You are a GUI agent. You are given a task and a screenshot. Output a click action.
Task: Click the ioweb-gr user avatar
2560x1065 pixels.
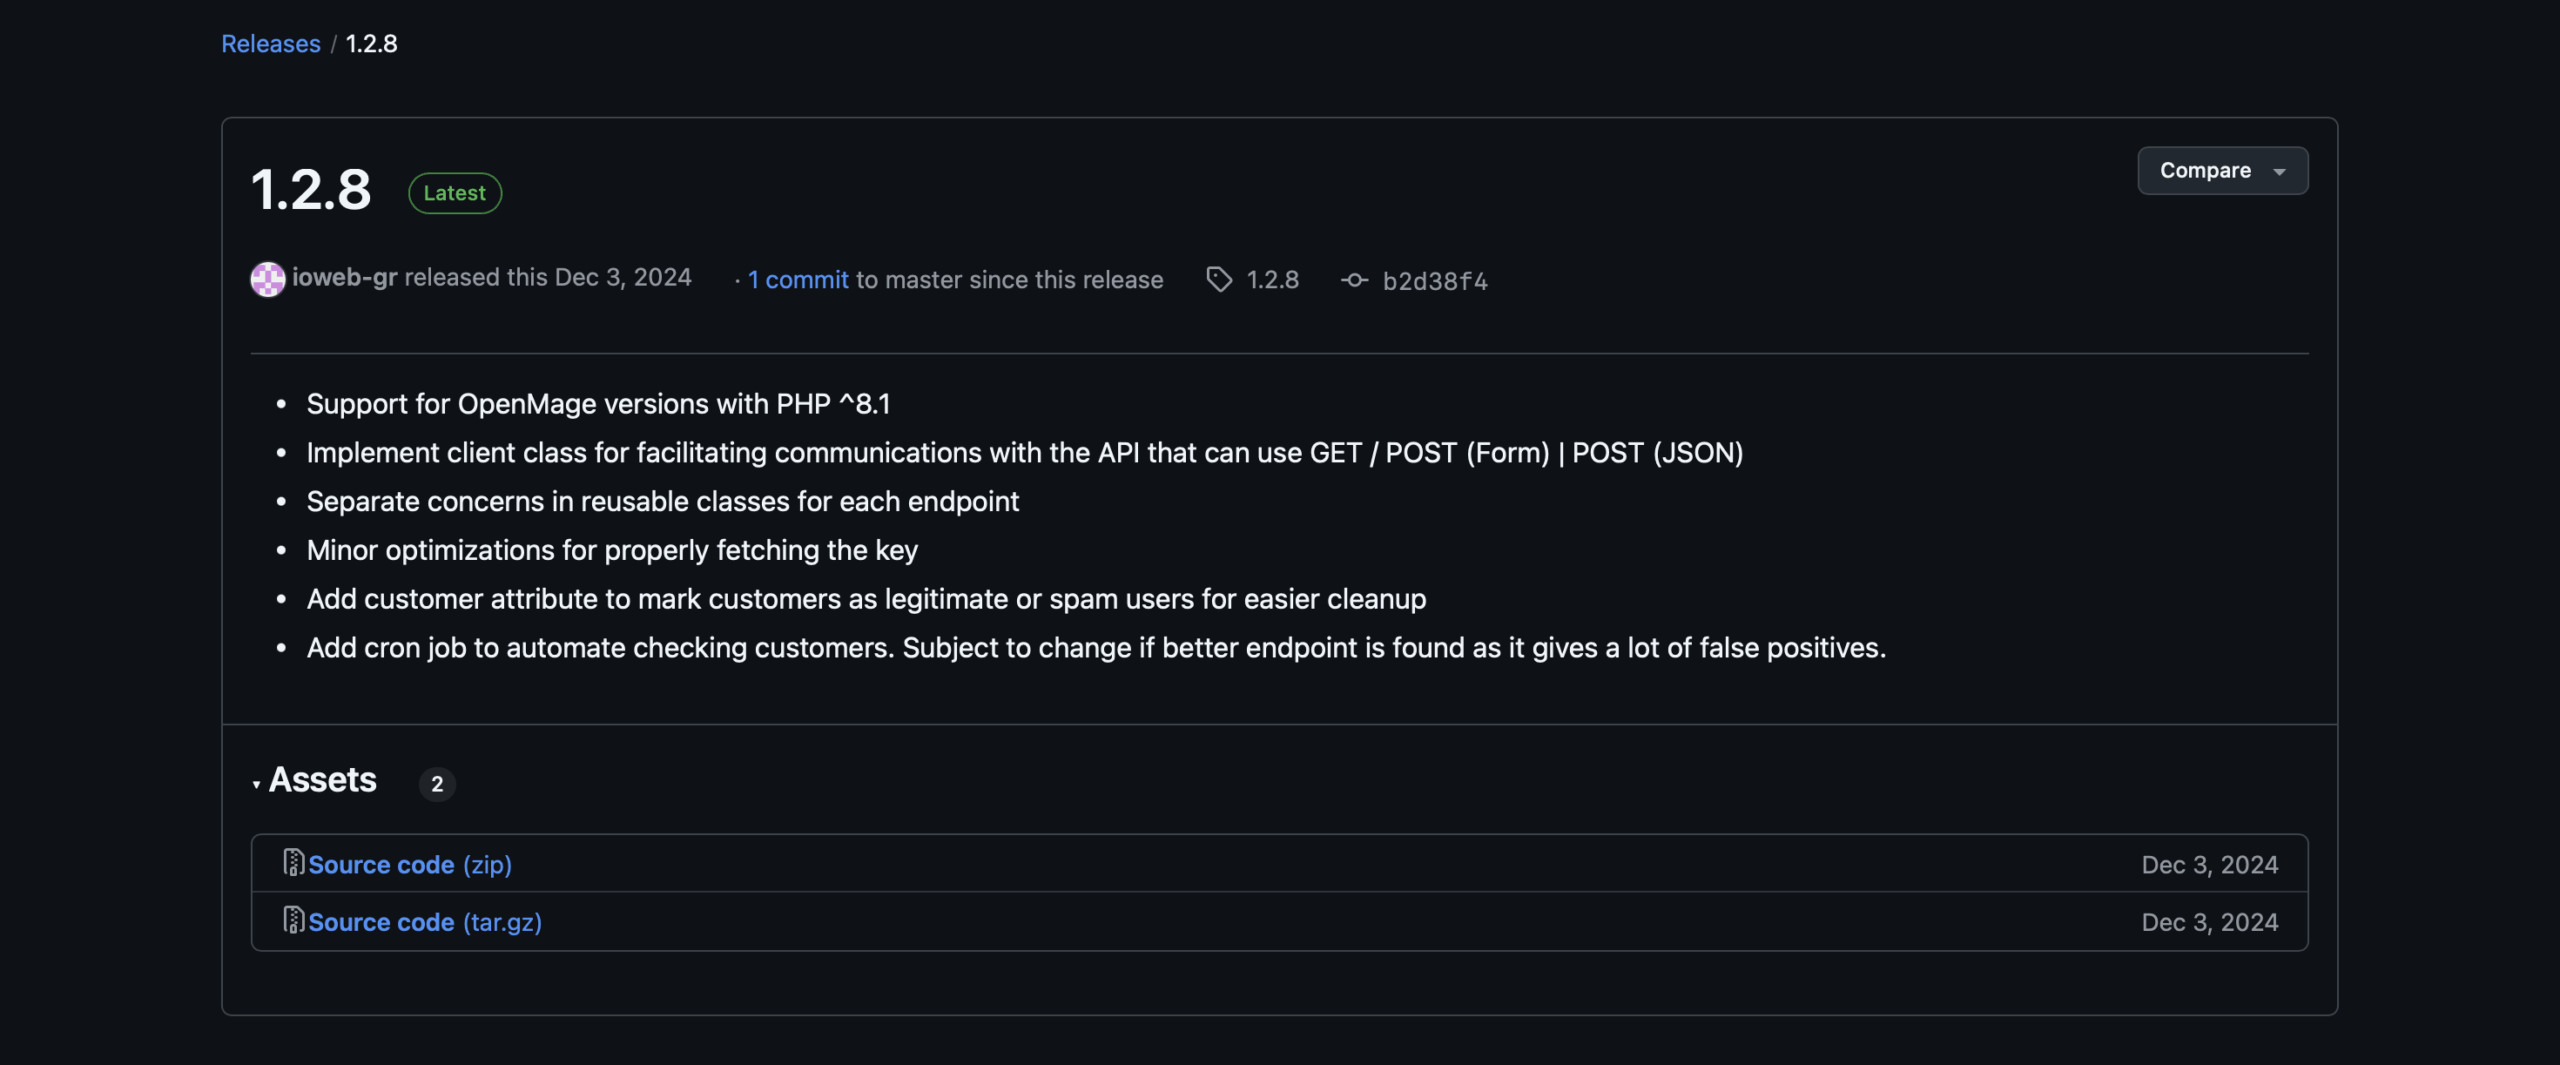[x=267, y=279]
